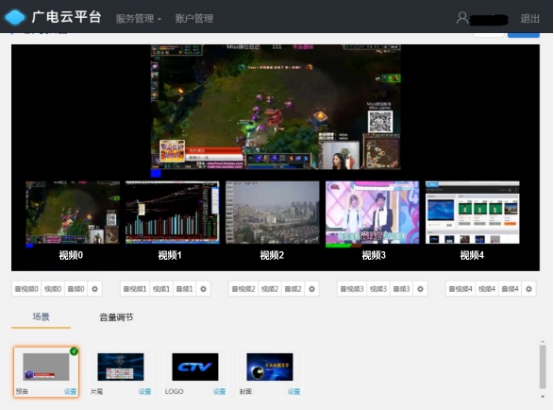Click the 退出 logout link

[530, 18]
